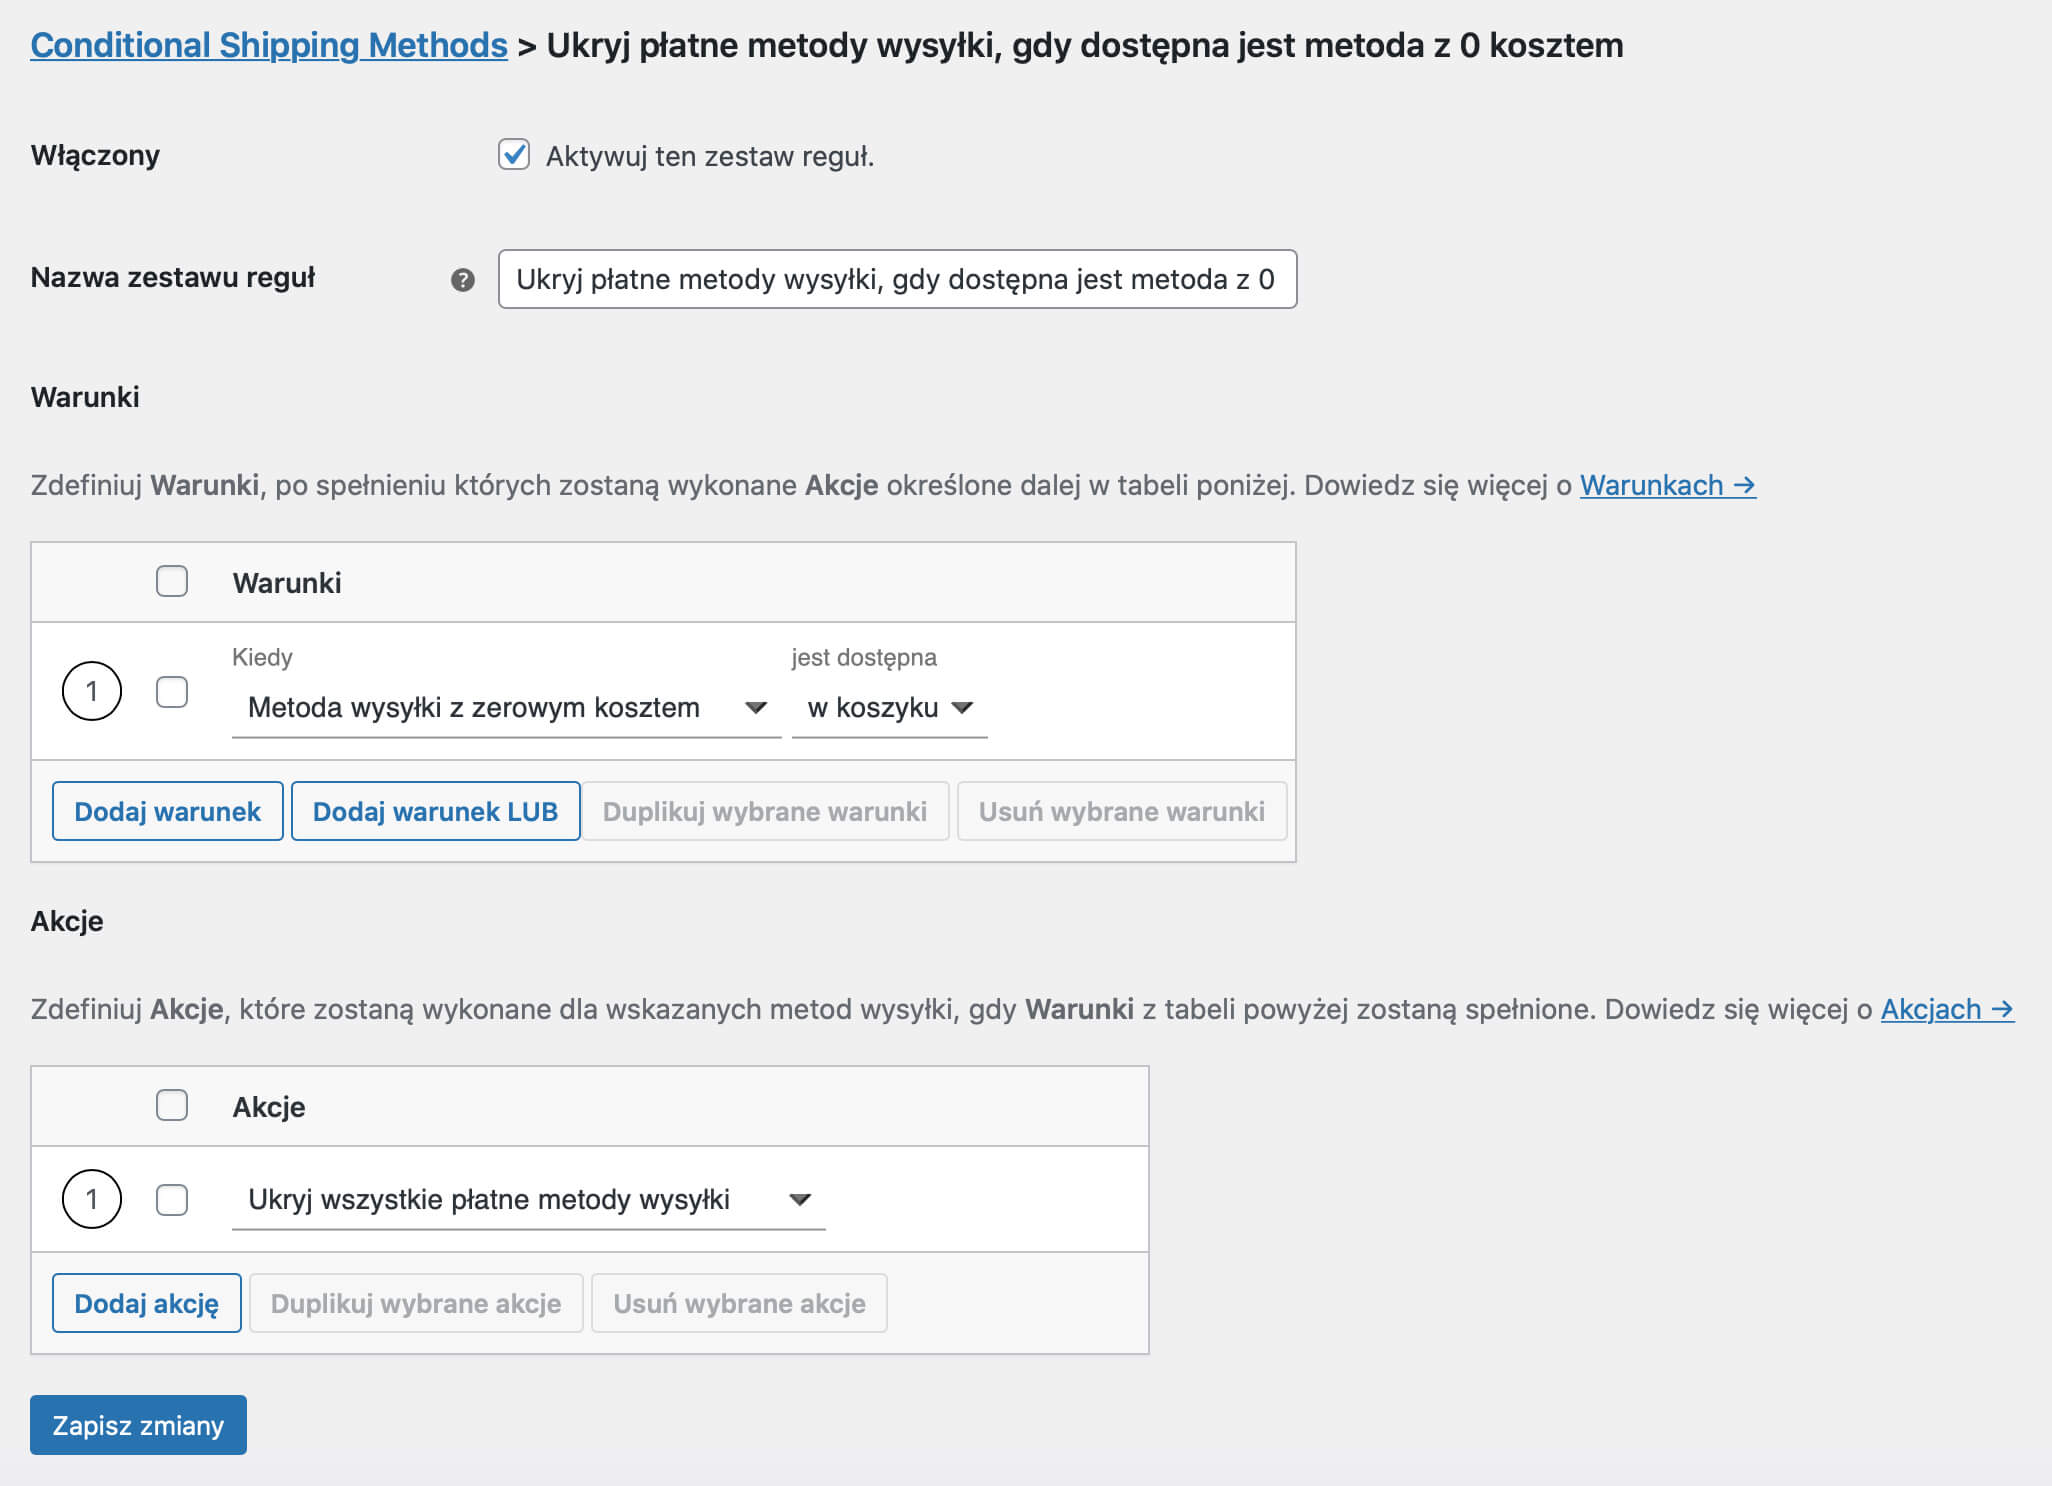Viewport: 2052px width, 1486px height.
Task: Click into the rule set name field
Action: pyautogui.click(x=896, y=279)
